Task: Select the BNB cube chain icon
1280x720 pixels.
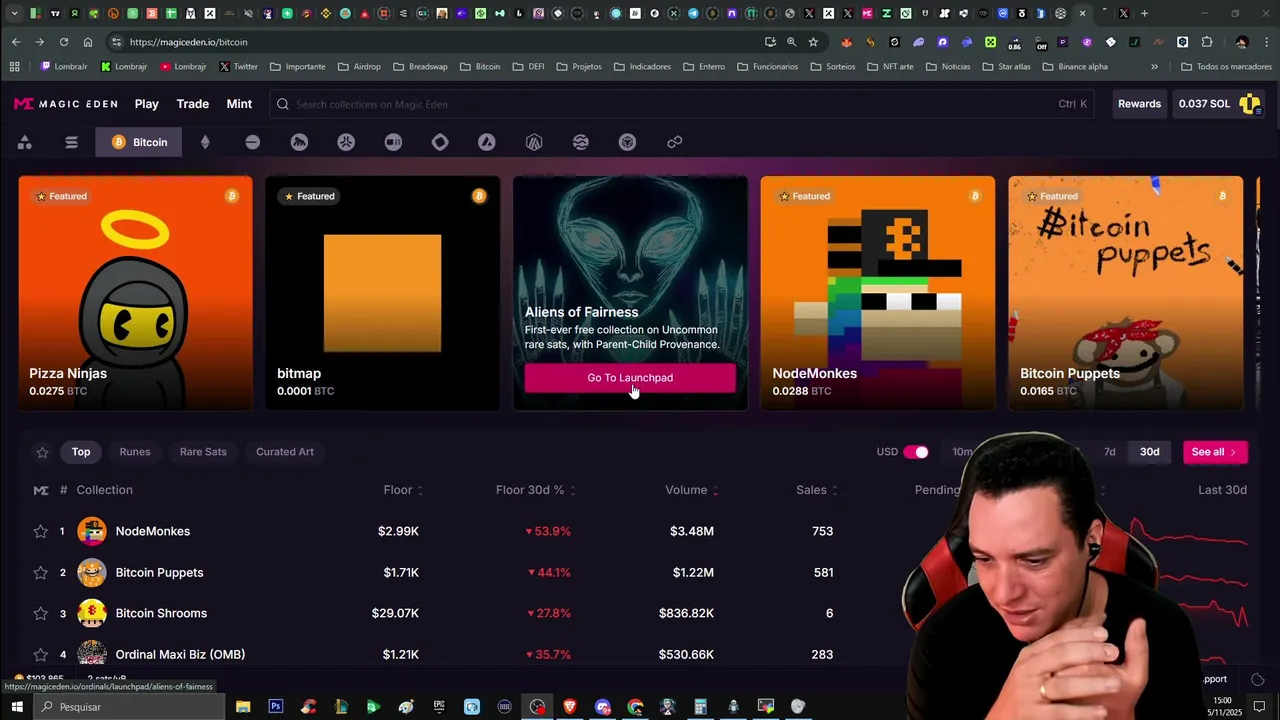Action: click(x=628, y=142)
